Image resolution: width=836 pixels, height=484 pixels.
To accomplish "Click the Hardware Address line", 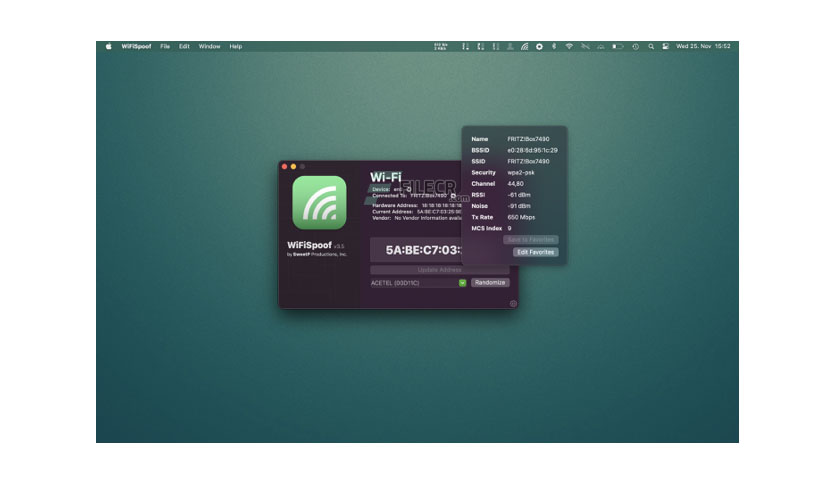I will [416, 205].
